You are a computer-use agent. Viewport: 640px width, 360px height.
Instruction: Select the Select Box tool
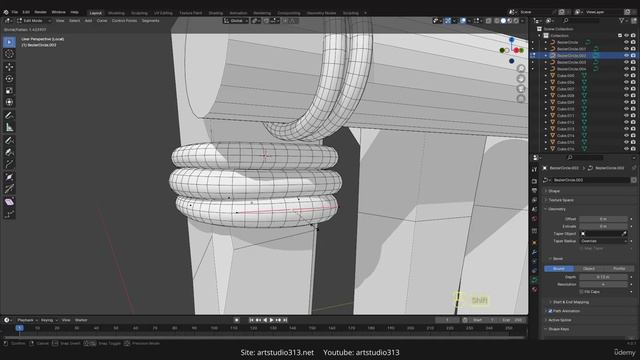point(9,42)
